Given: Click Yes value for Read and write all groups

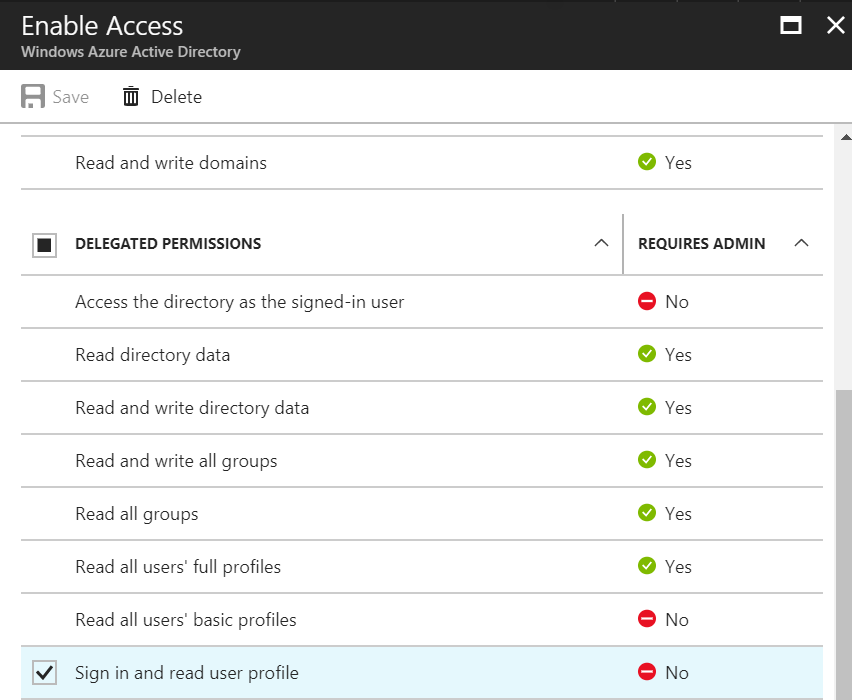Looking at the screenshot, I should click(x=678, y=461).
